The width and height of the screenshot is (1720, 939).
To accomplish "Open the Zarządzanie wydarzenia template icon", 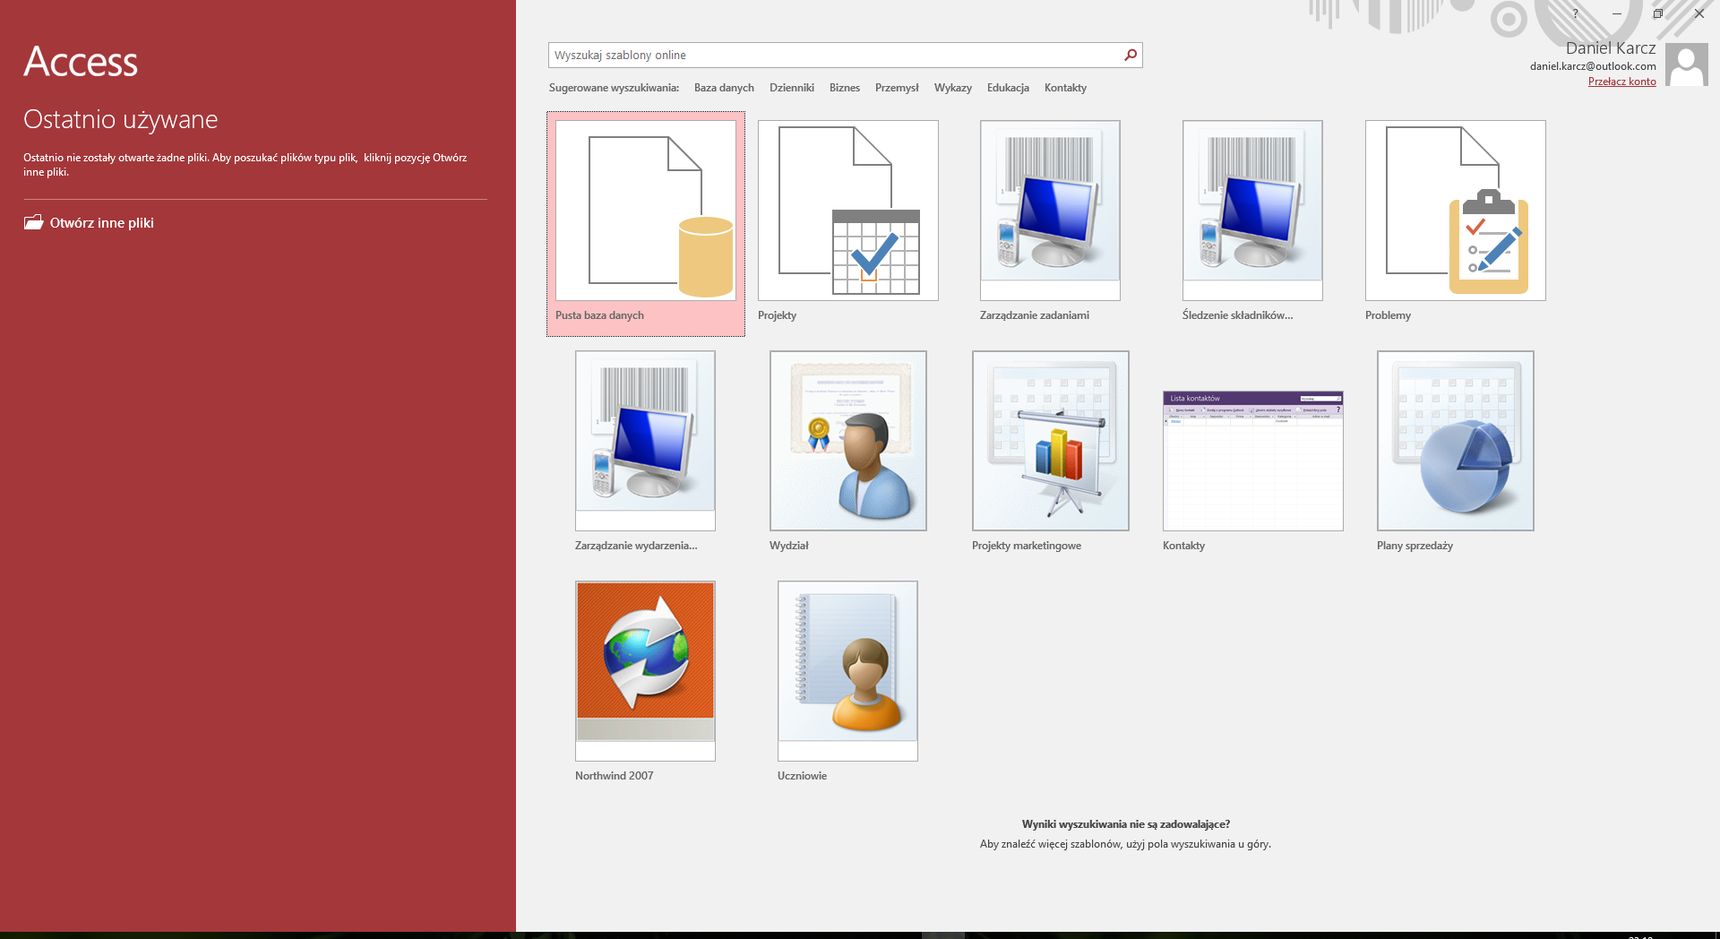I will tap(645, 441).
